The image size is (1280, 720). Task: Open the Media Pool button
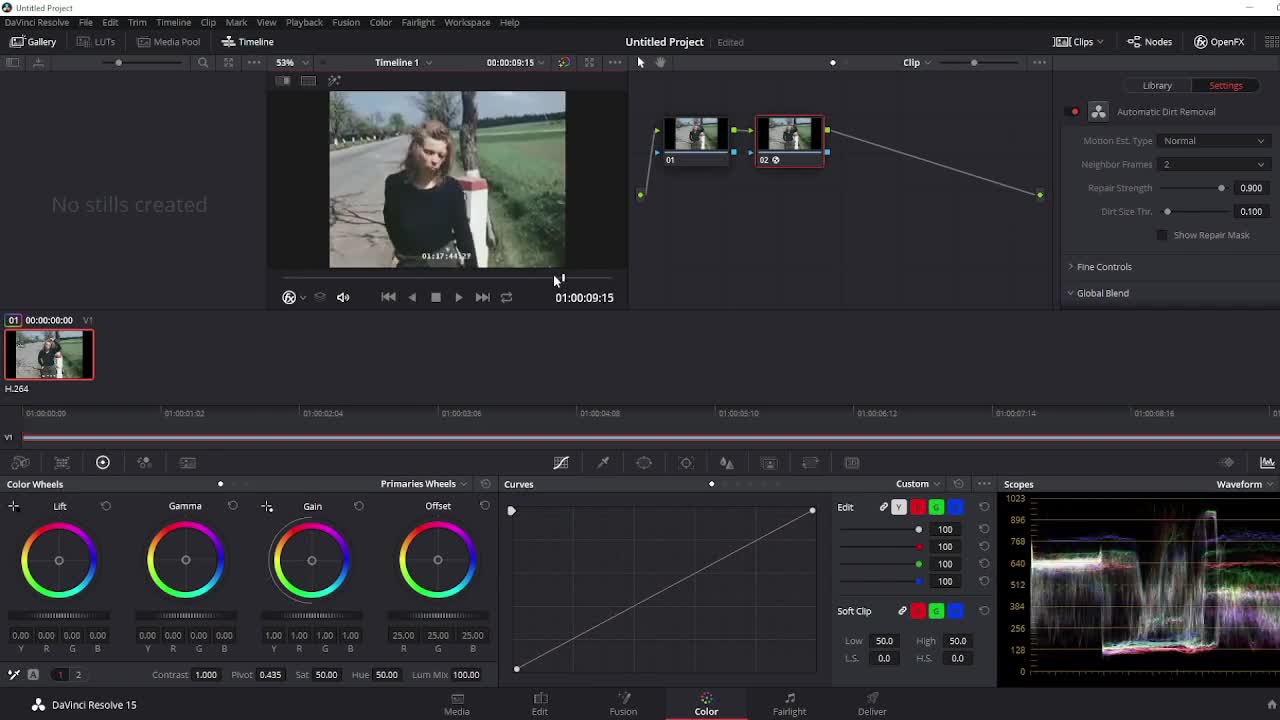(169, 42)
